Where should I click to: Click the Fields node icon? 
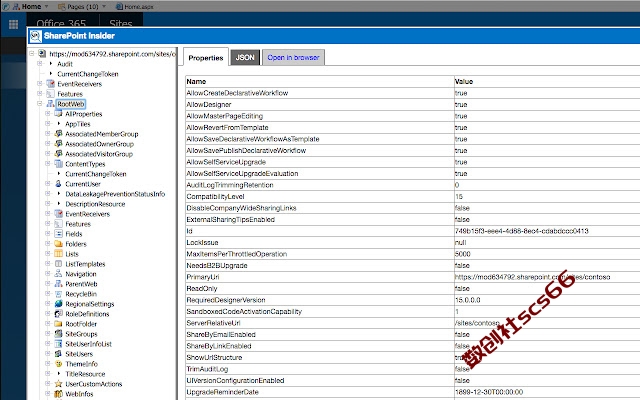[58, 234]
